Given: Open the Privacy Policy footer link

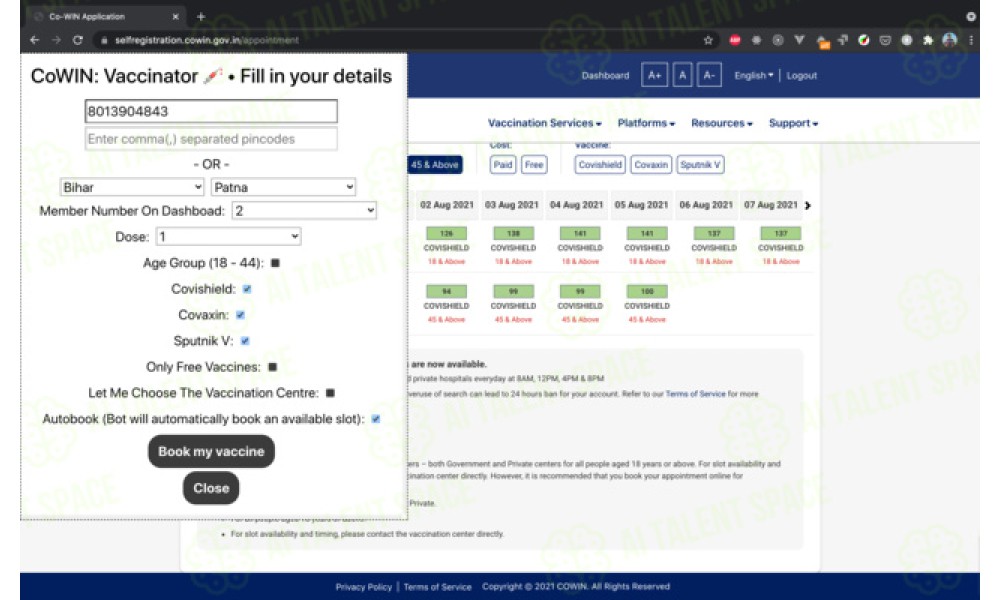Looking at the screenshot, I should [x=364, y=587].
